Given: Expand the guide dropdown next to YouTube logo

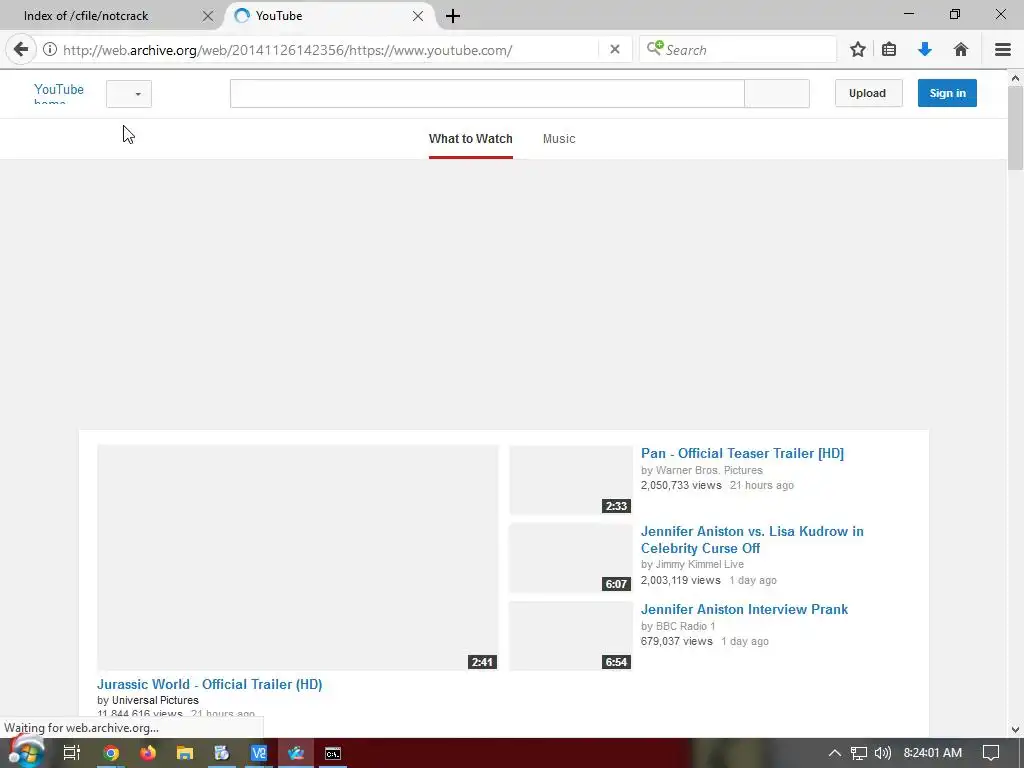Looking at the screenshot, I should [x=129, y=93].
